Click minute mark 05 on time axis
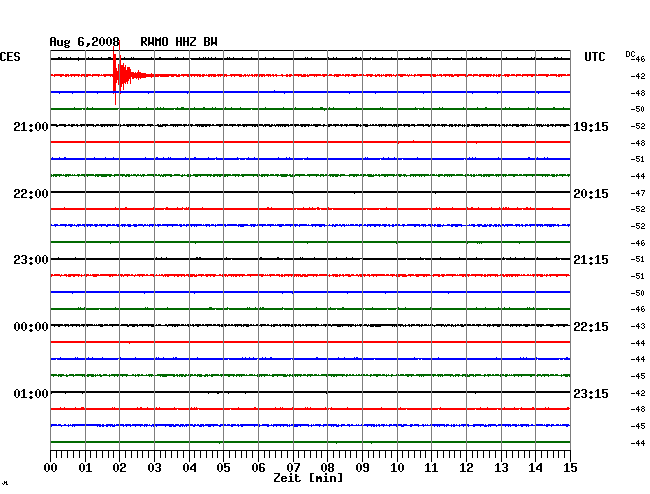Image resolution: width=650 pixels, height=494 pixels. pyautogui.click(x=223, y=468)
